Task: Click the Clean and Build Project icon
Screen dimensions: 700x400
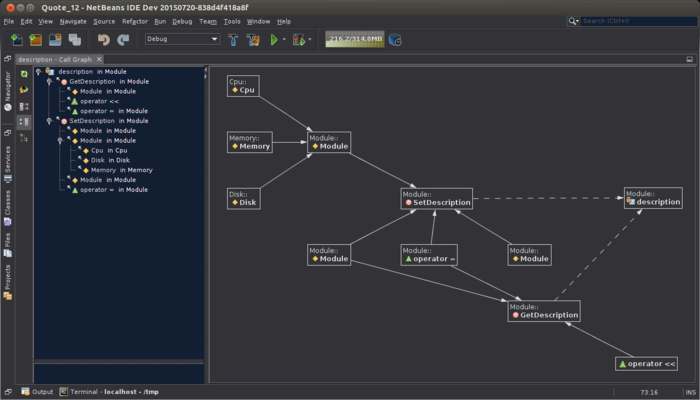Action: pyautogui.click(x=252, y=40)
